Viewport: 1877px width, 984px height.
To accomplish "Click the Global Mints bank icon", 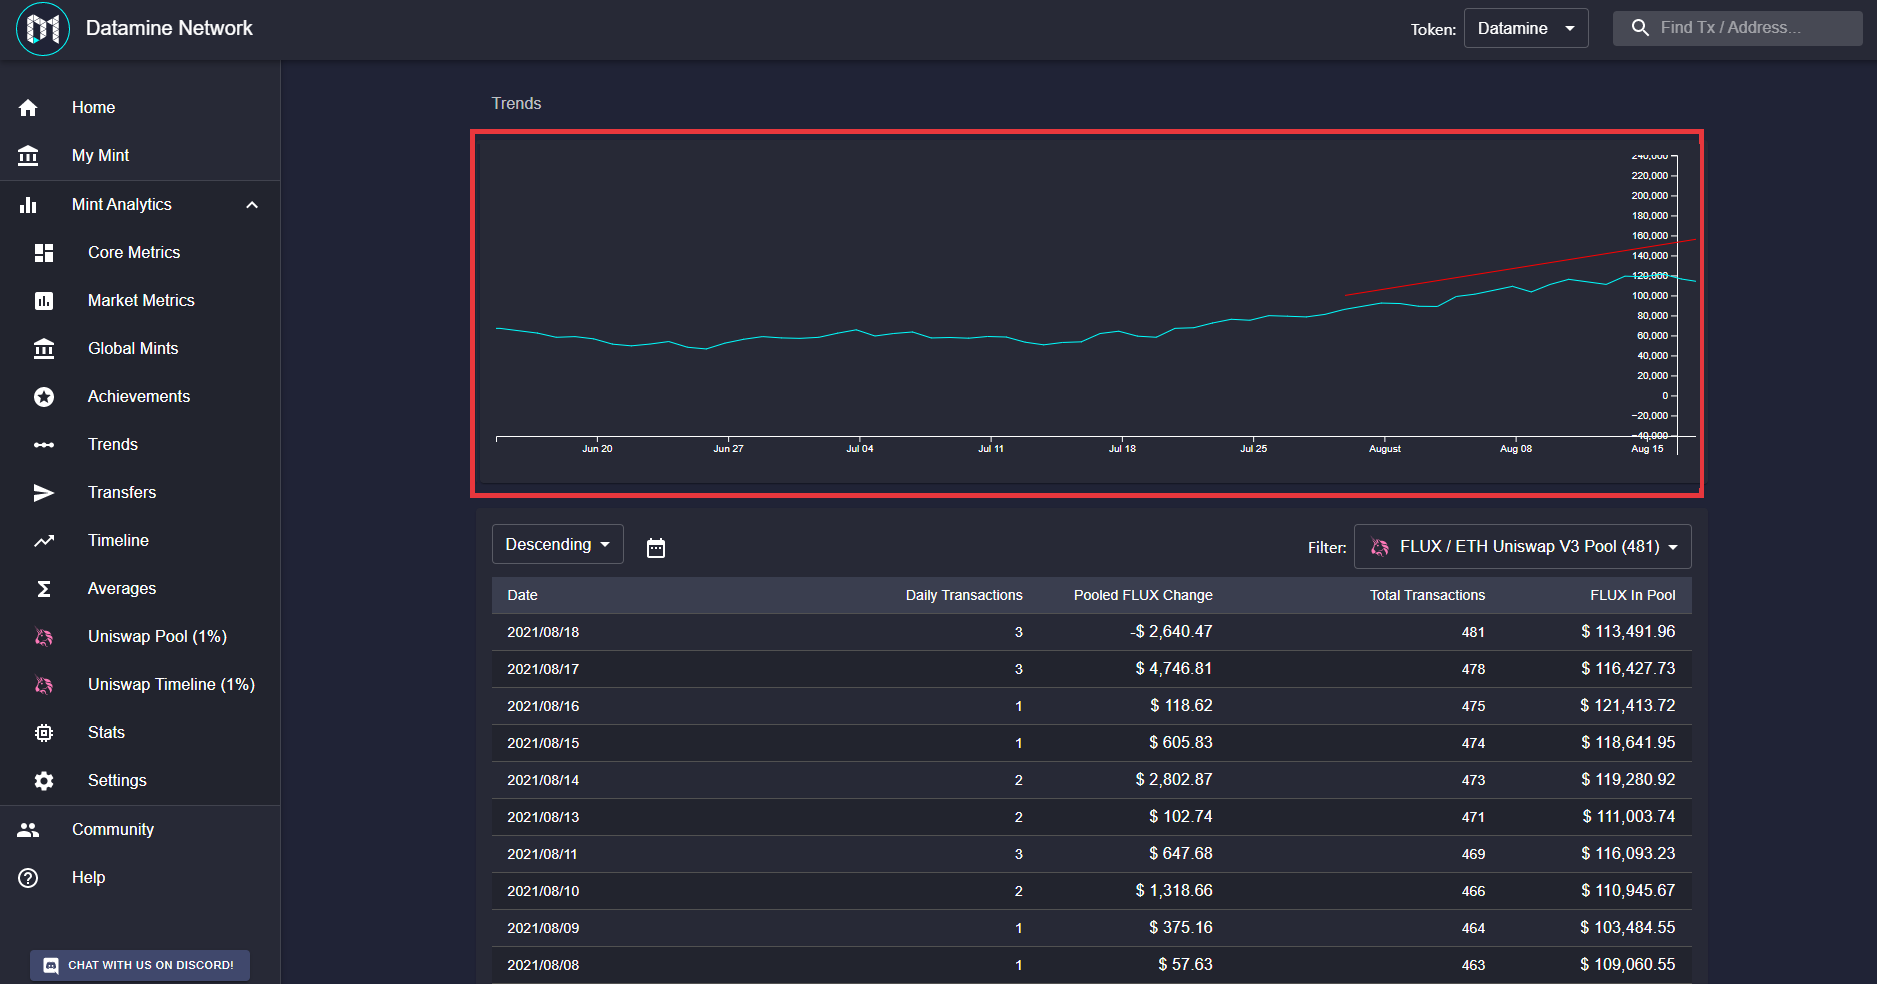I will [x=44, y=349].
